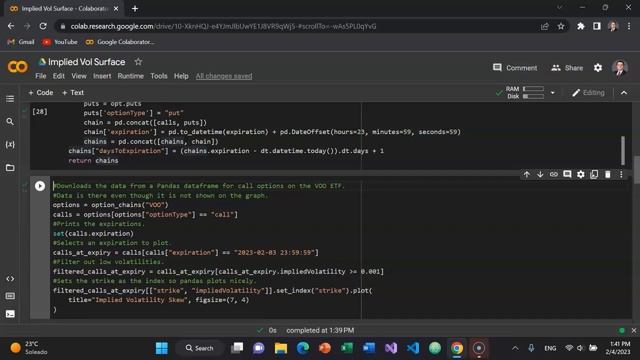Image resolution: width=640 pixels, height=360 pixels.
Task: Open the Google account avatar in Colab
Action: pos(620,68)
